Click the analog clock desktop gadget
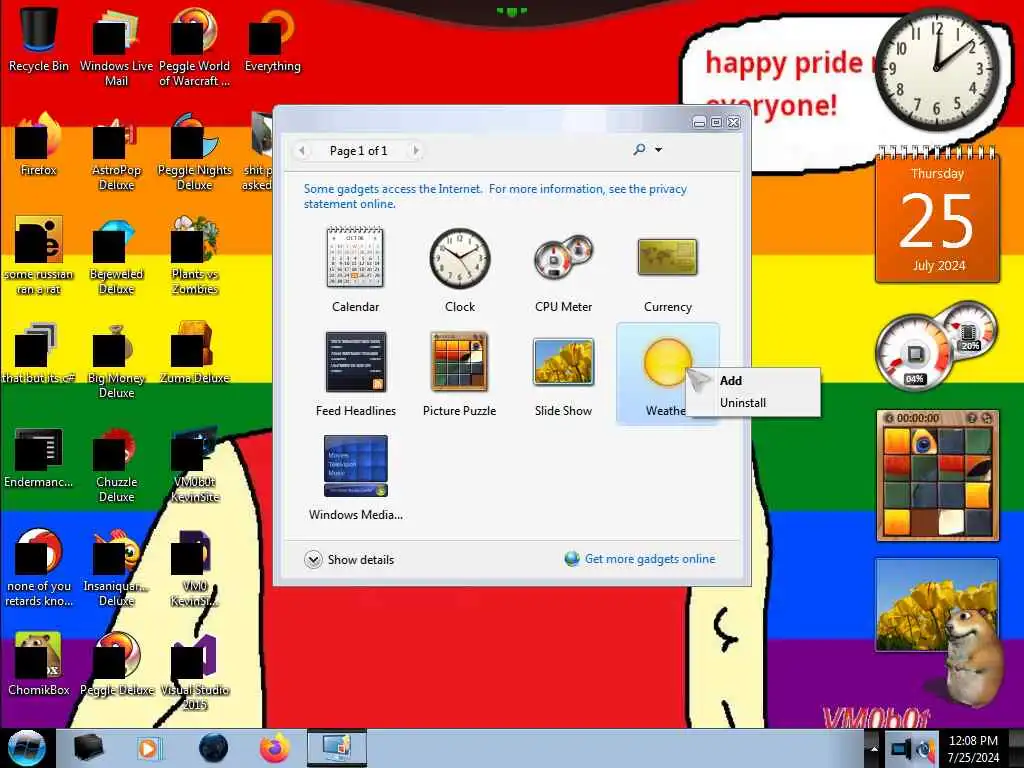Viewport: 1024px width, 768px height. 938,69
